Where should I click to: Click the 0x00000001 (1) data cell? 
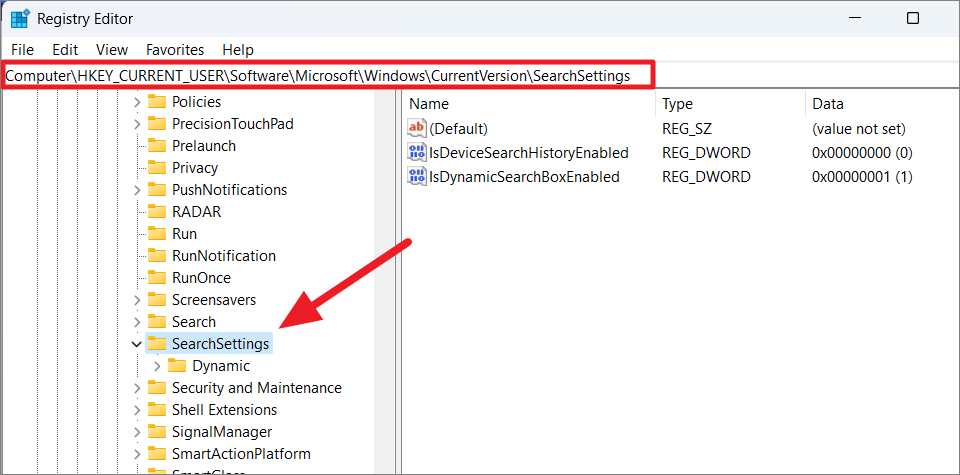click(x=863, y=178)
